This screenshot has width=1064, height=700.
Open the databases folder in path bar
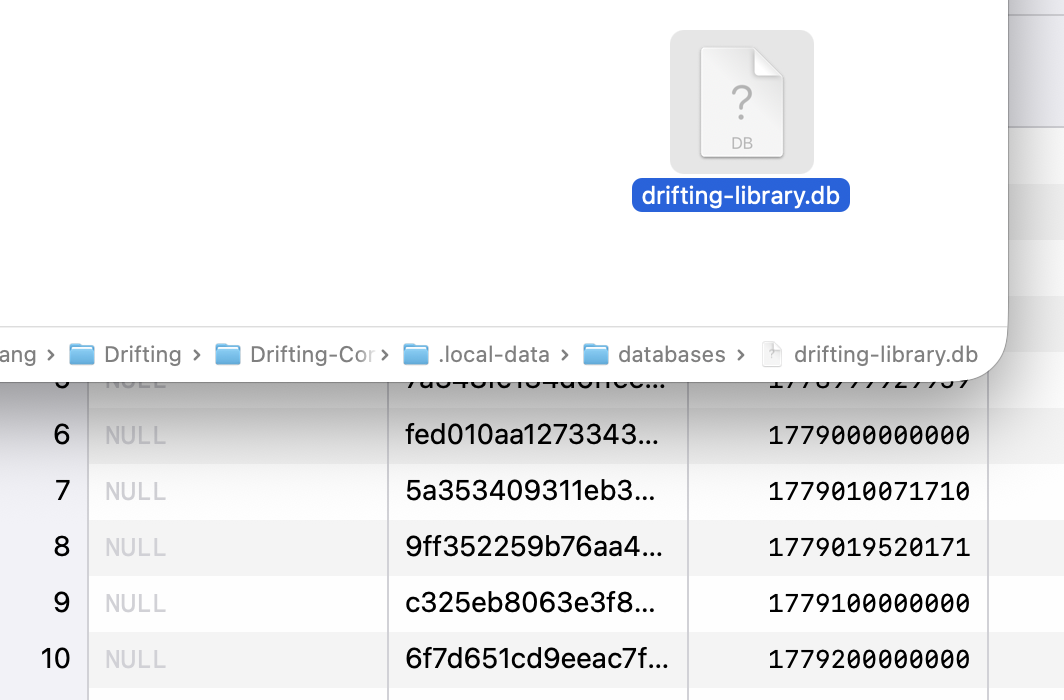pos(654,354)
